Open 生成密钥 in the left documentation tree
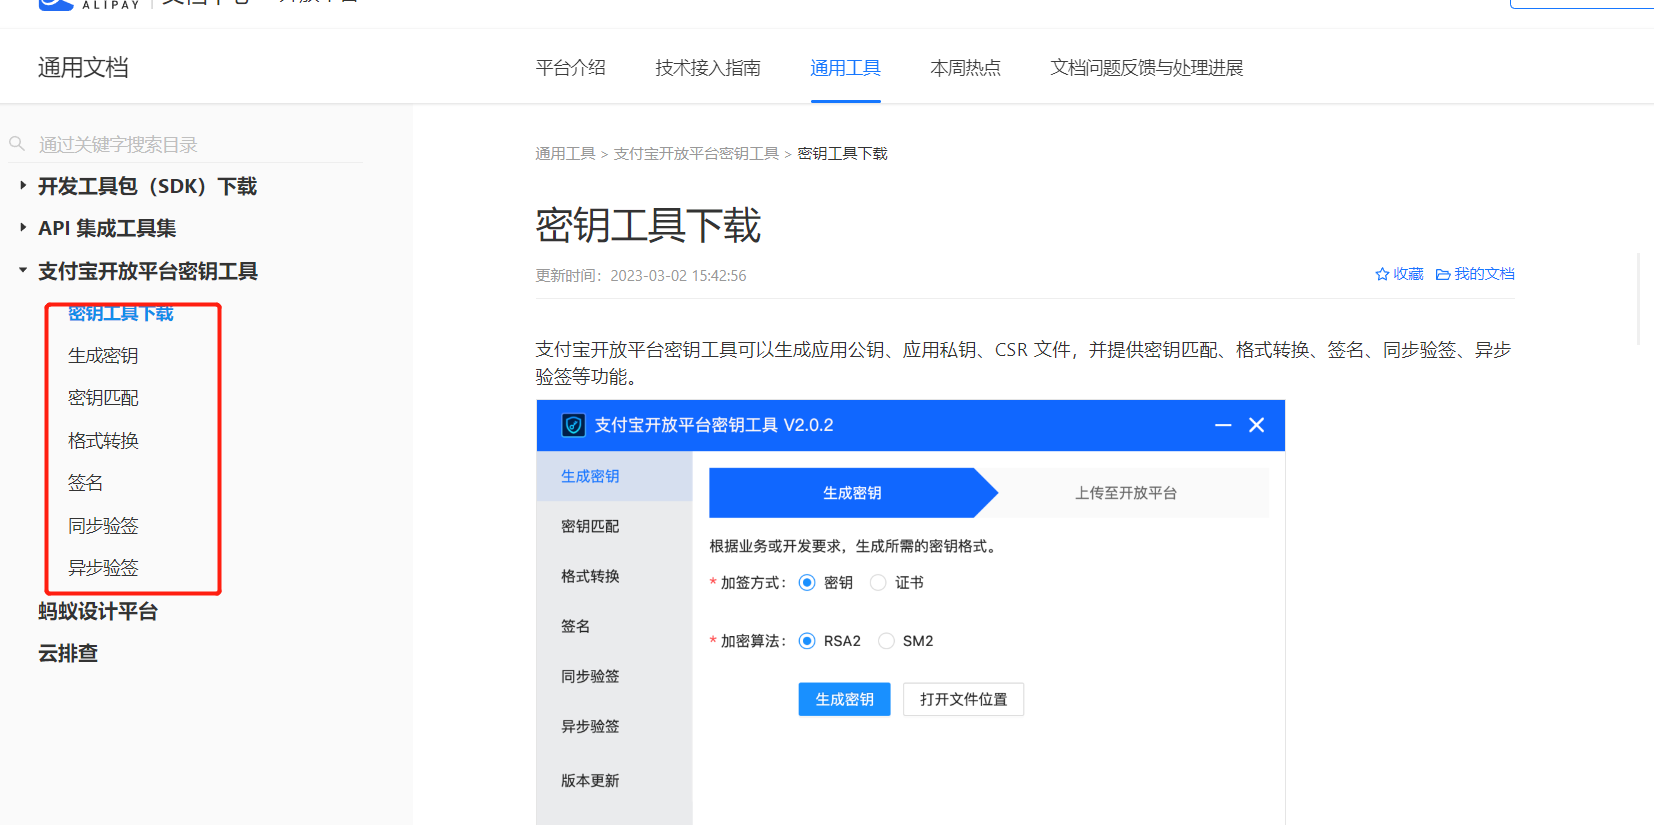The width and height of the screenshot is (1654, 825). (103, 356)
